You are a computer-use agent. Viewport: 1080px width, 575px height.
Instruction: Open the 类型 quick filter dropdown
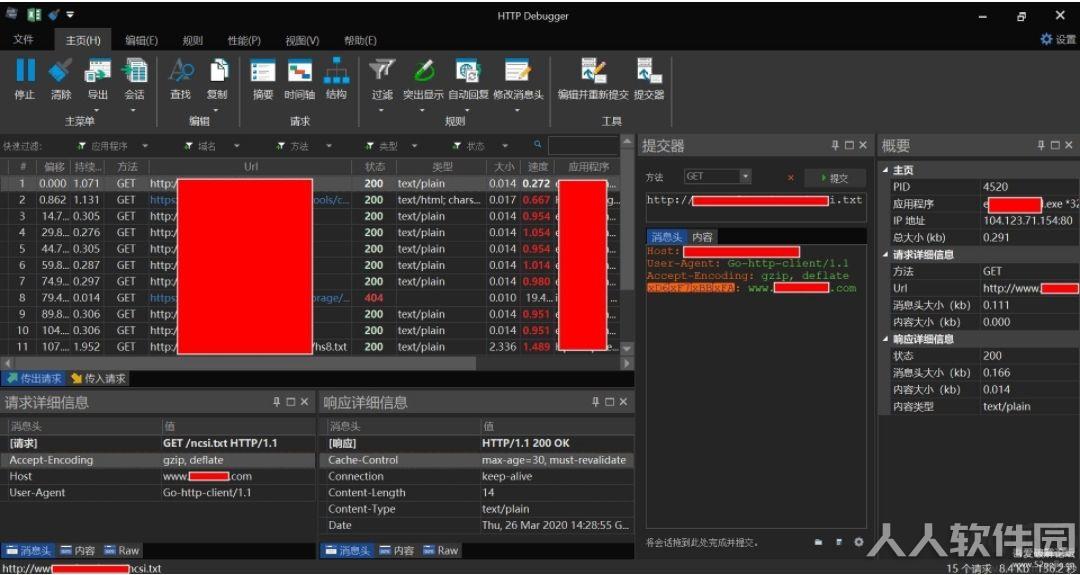coord(415,146)
